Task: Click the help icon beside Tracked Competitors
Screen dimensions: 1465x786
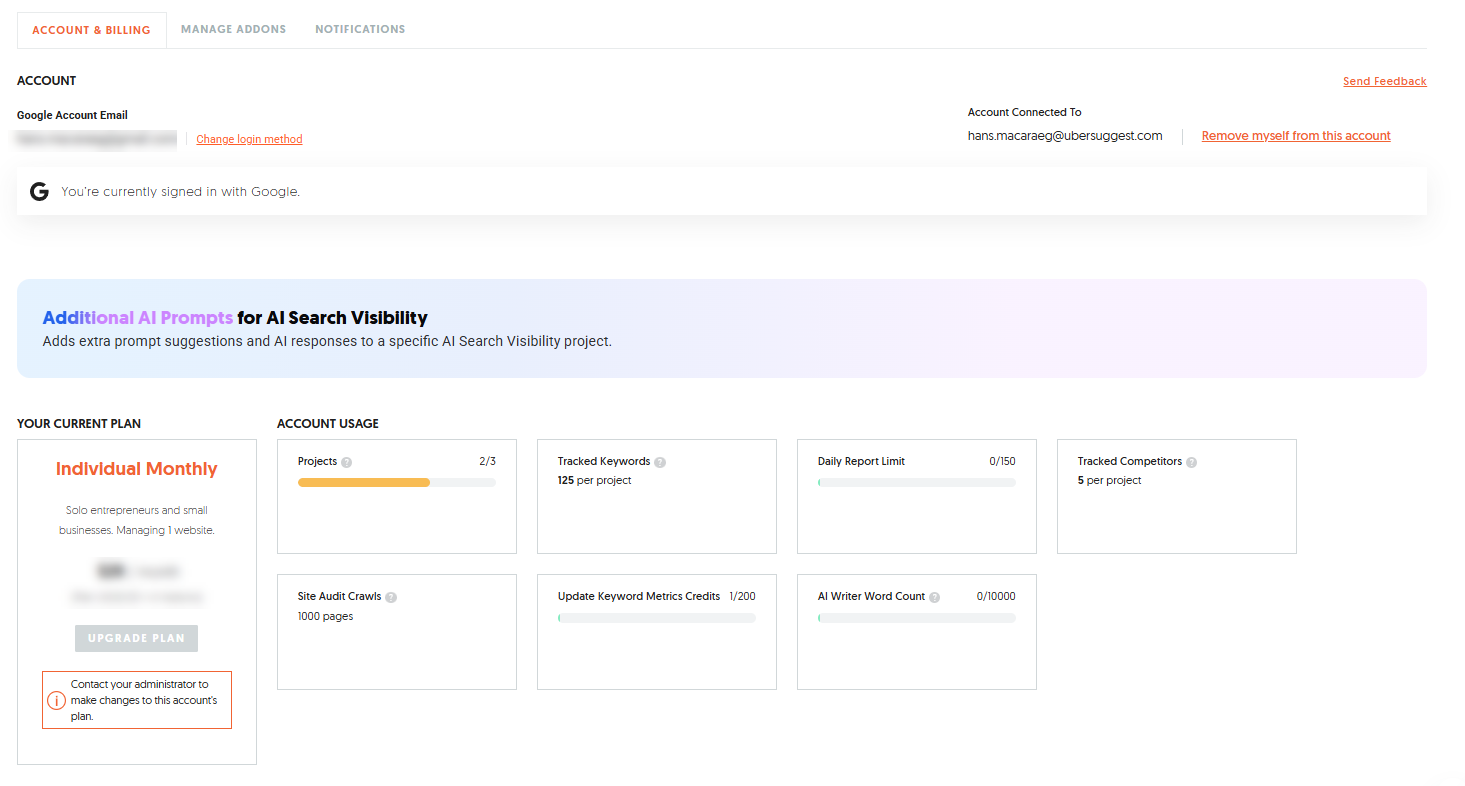Action: tap(1192, 462)
